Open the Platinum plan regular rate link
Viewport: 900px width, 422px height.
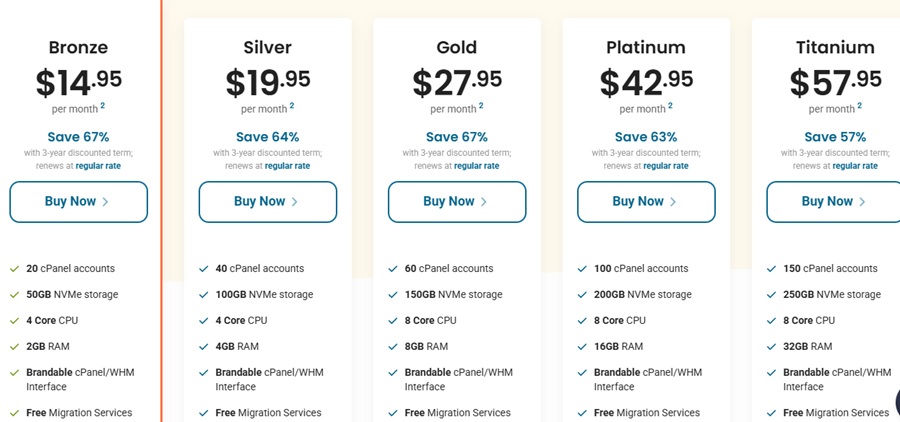tap(666, 166)
